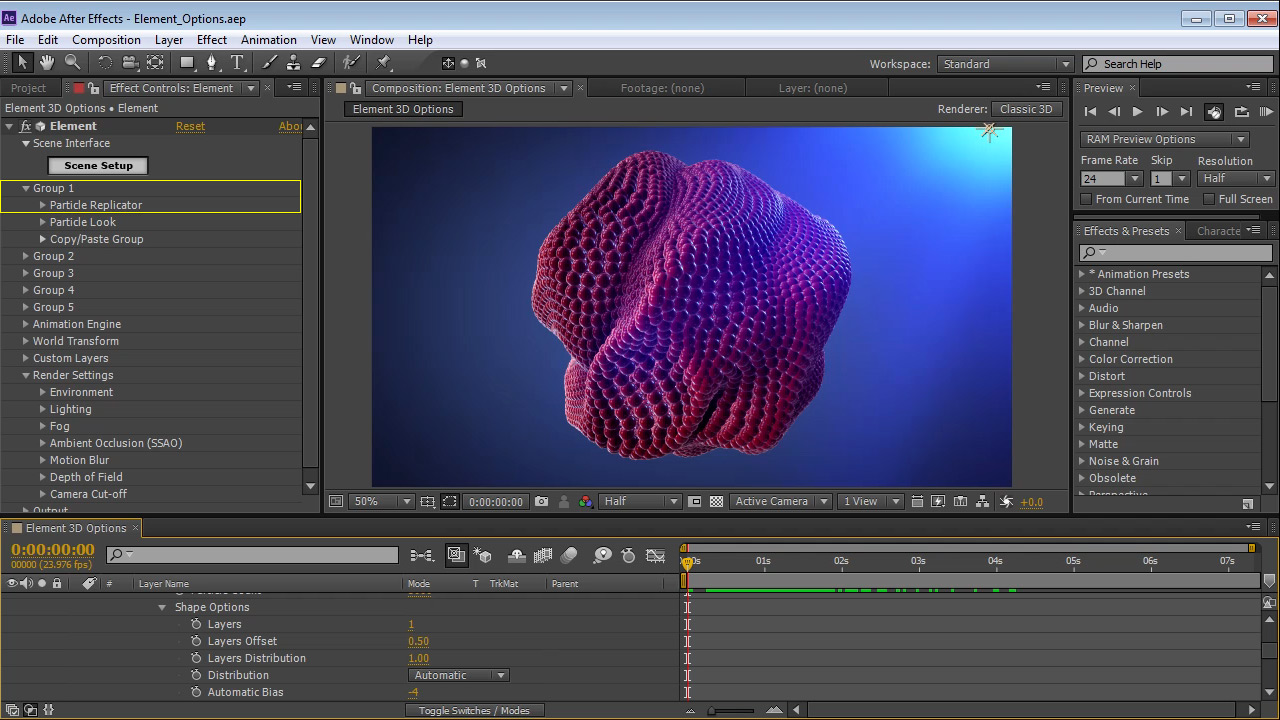
Task: Open the Active Camera view dropdown
Action: pos(780,501)
